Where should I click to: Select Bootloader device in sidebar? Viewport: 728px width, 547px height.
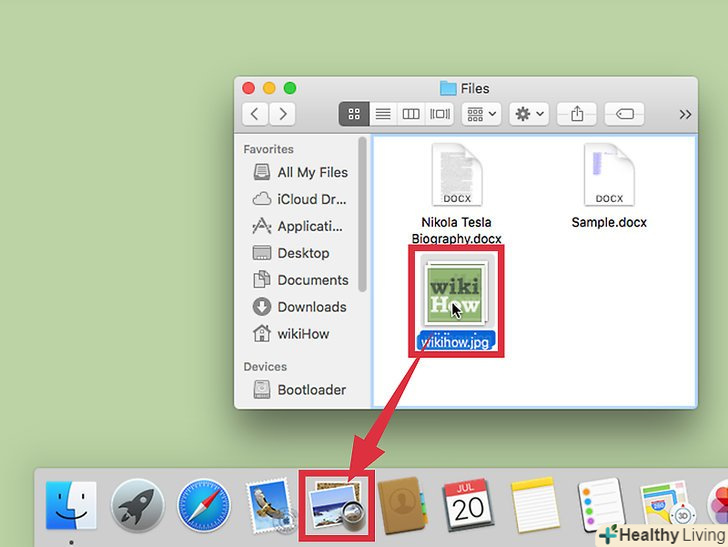pyautogui.click(x=299, y=390)
